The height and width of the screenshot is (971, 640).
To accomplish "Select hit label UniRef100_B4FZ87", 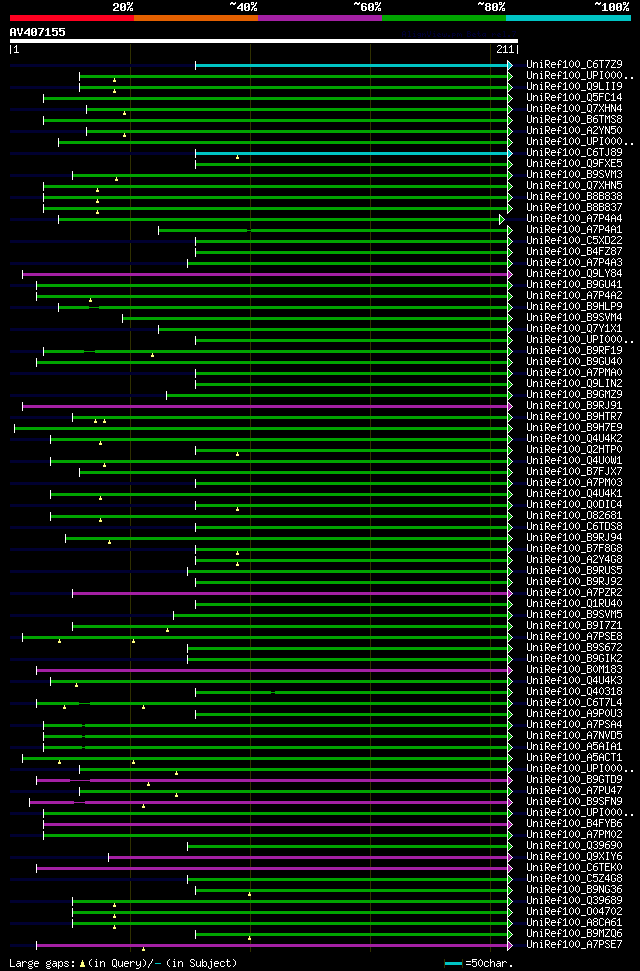I will [x=574, y=251].
